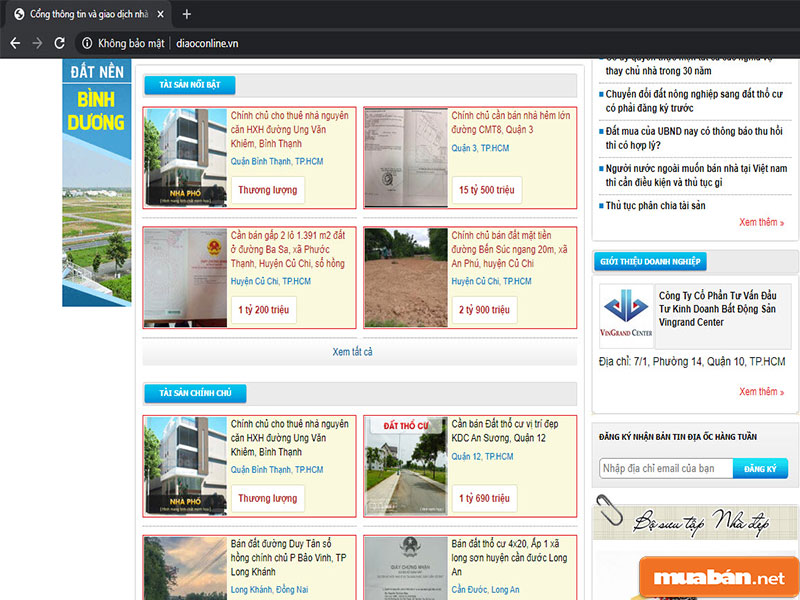The image size is (800, 600).
Task: Open article Chuyển đổi đất nông nghiệp sang đất thổ cư
Action: coord(694,101)
